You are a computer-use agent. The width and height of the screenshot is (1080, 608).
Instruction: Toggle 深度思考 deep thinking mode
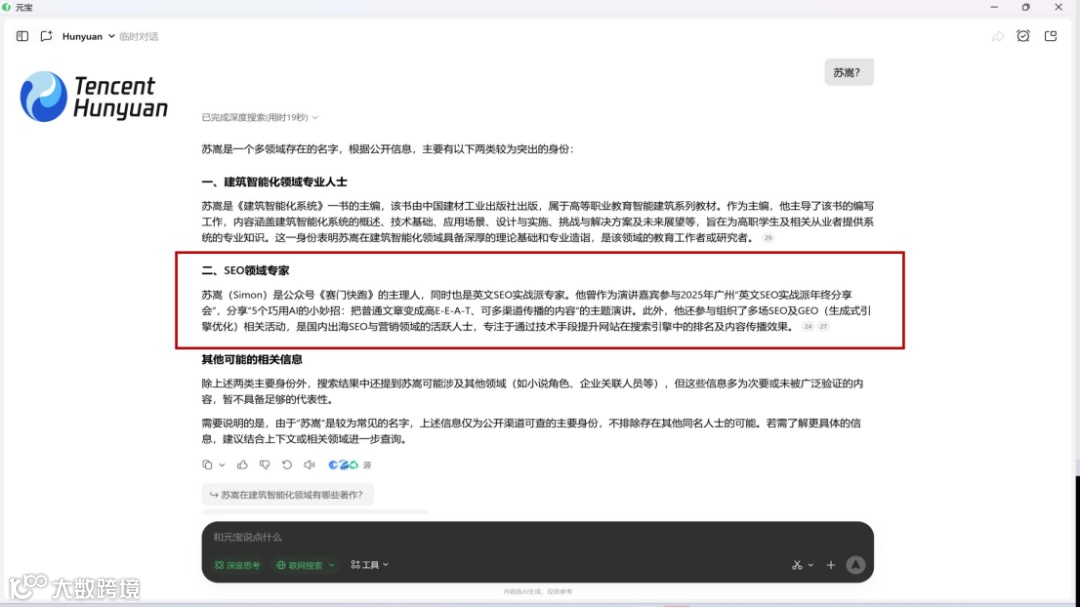click(x=237, y=565)
